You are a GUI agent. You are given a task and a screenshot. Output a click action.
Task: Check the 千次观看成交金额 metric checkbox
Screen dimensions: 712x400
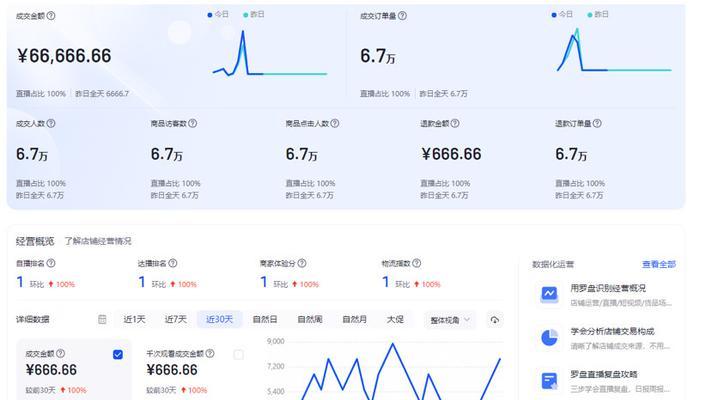coord(238,355)
